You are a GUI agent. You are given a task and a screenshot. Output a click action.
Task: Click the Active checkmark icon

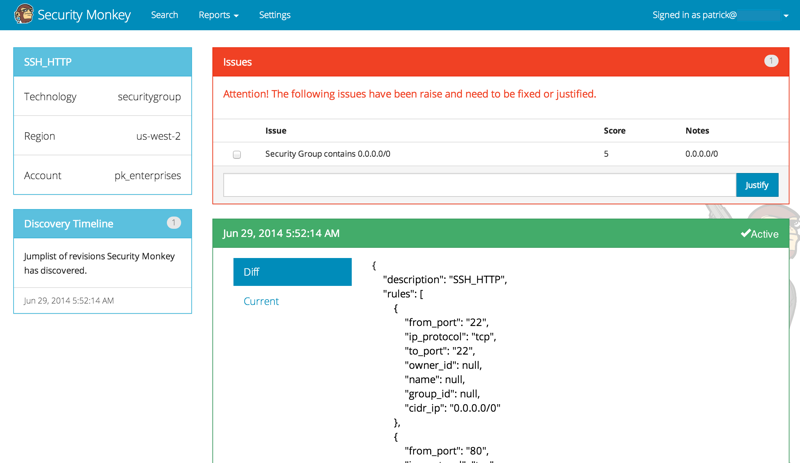pos(745,233)
